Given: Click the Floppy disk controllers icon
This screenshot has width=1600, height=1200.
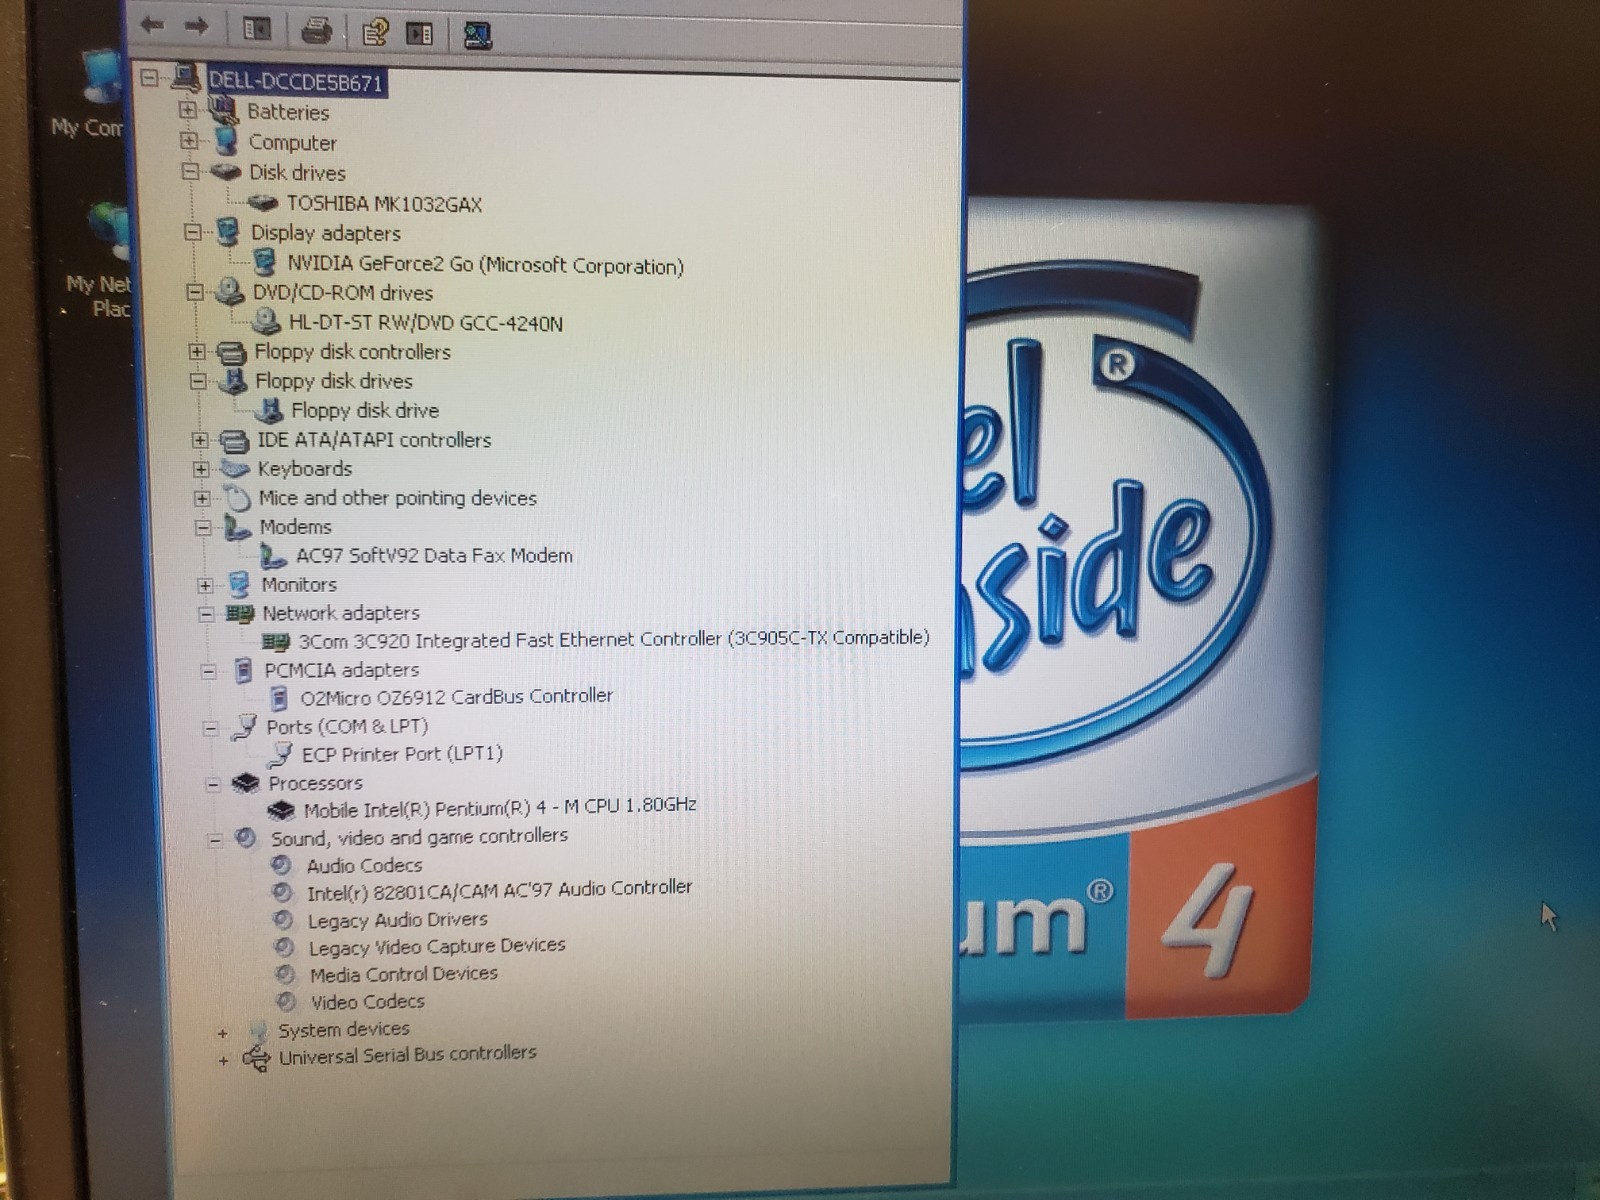Looking at the screenshot, I should coord(232,352).
